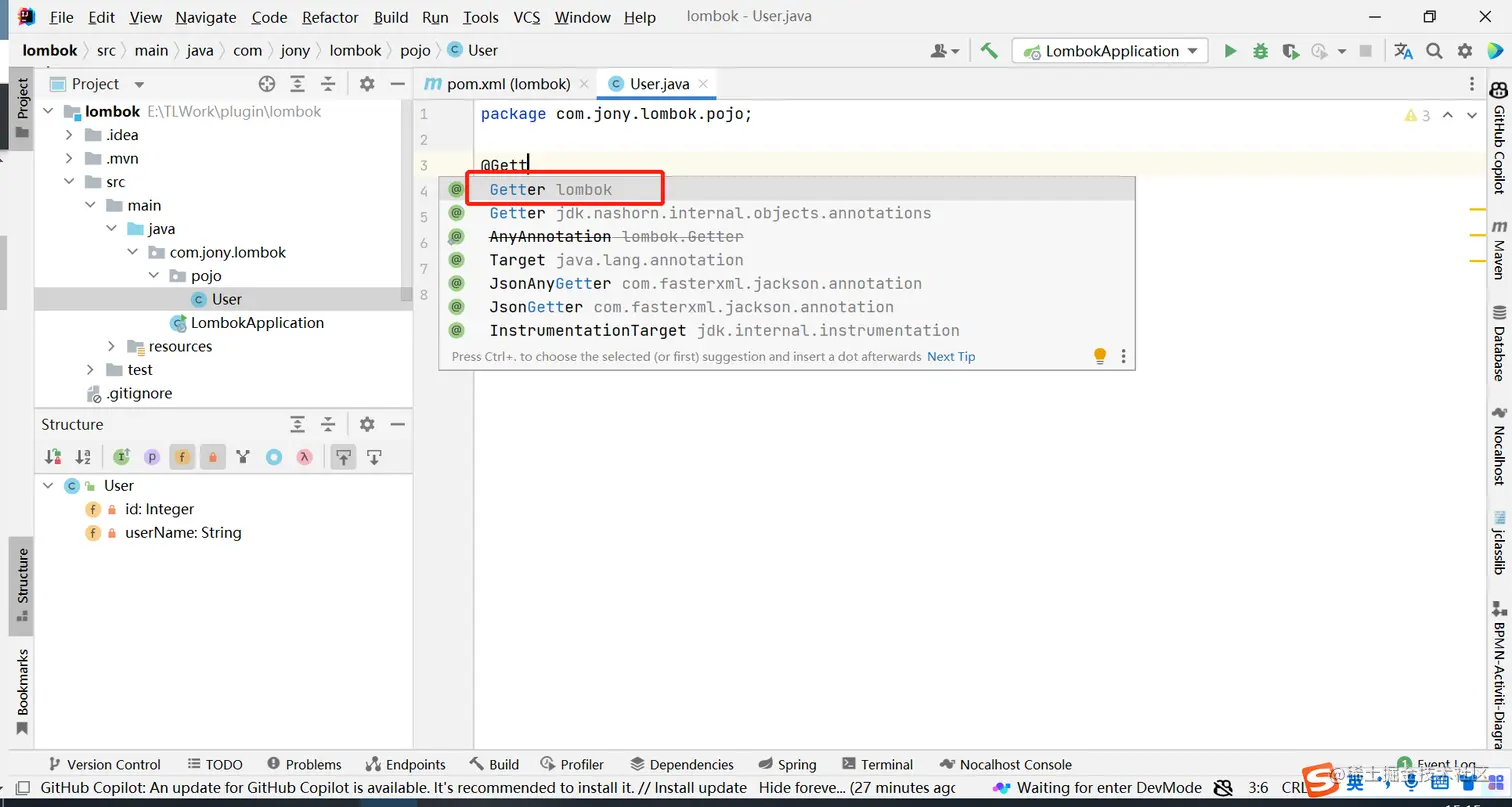1512x807 pixels.
Task: Select Getter lombok completion suggestion
Action: tap(787, 190)
